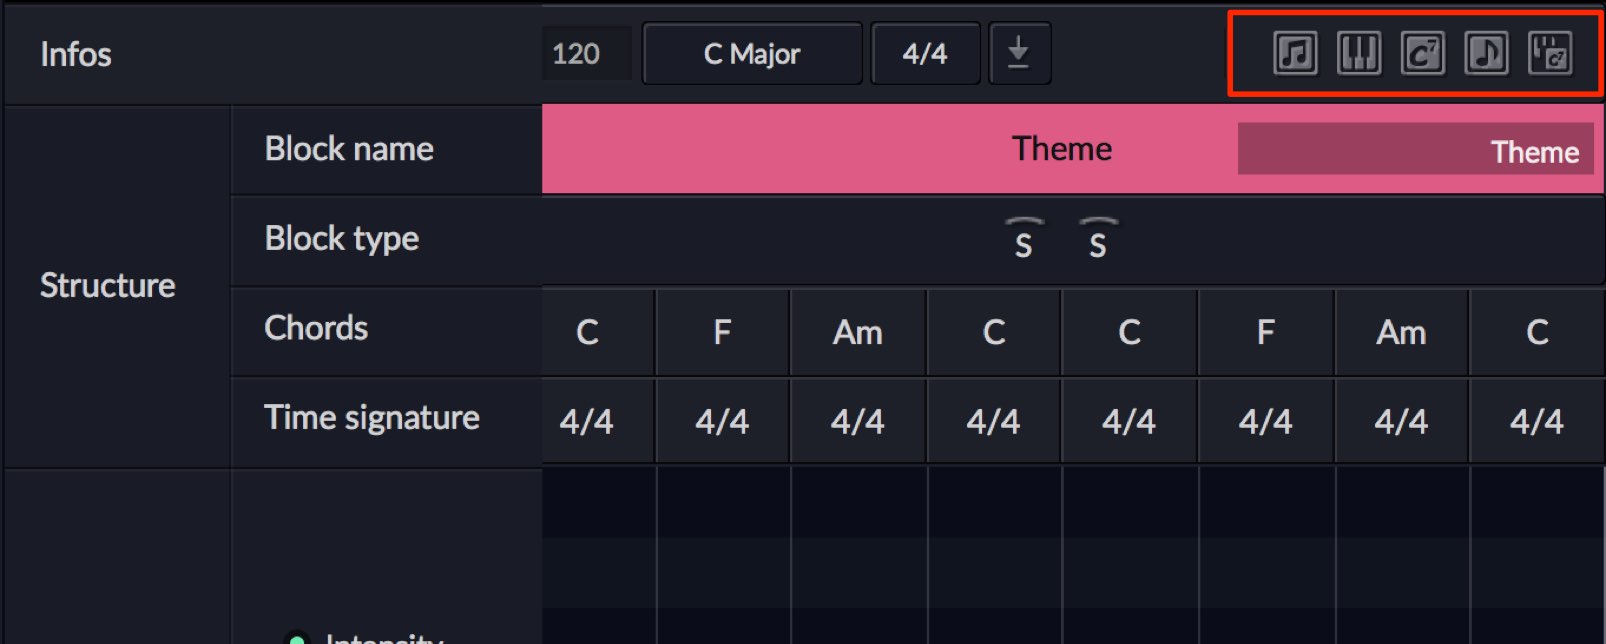
Task: Open the 4/4 time signature selector in Infos
Action: click(x=925, y=53)
